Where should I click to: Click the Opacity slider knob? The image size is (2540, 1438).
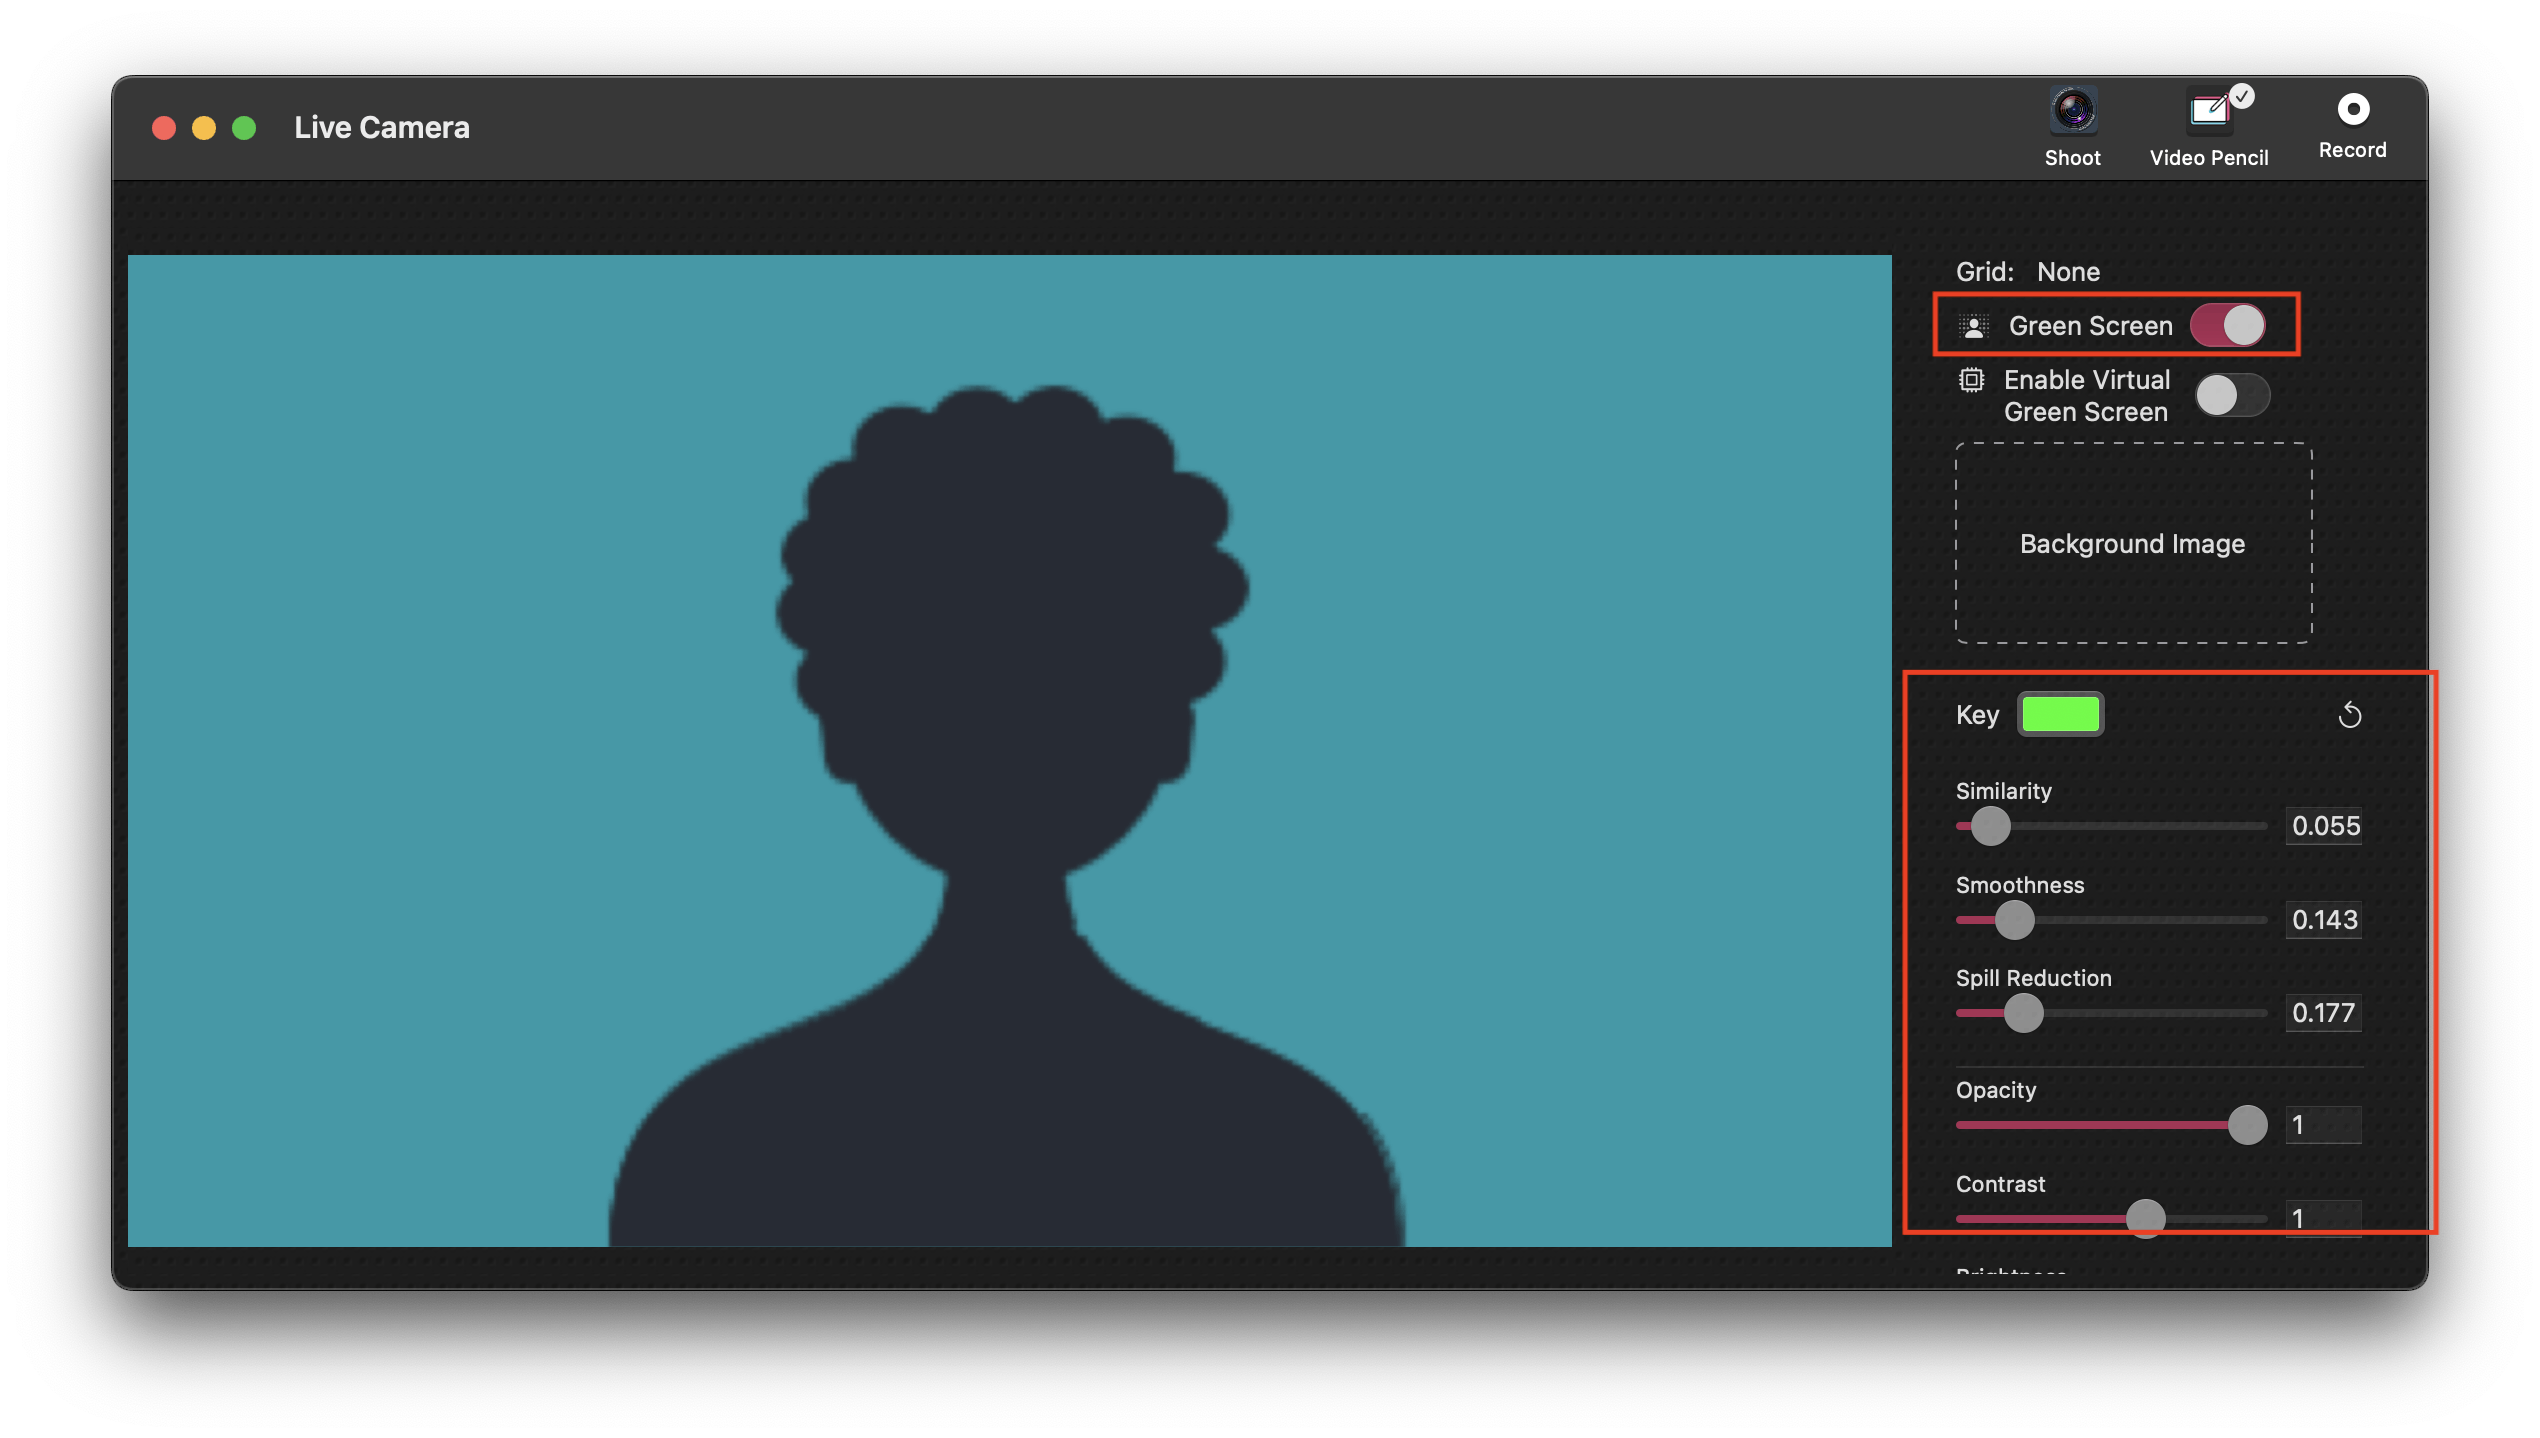tap(2247, 1125)
